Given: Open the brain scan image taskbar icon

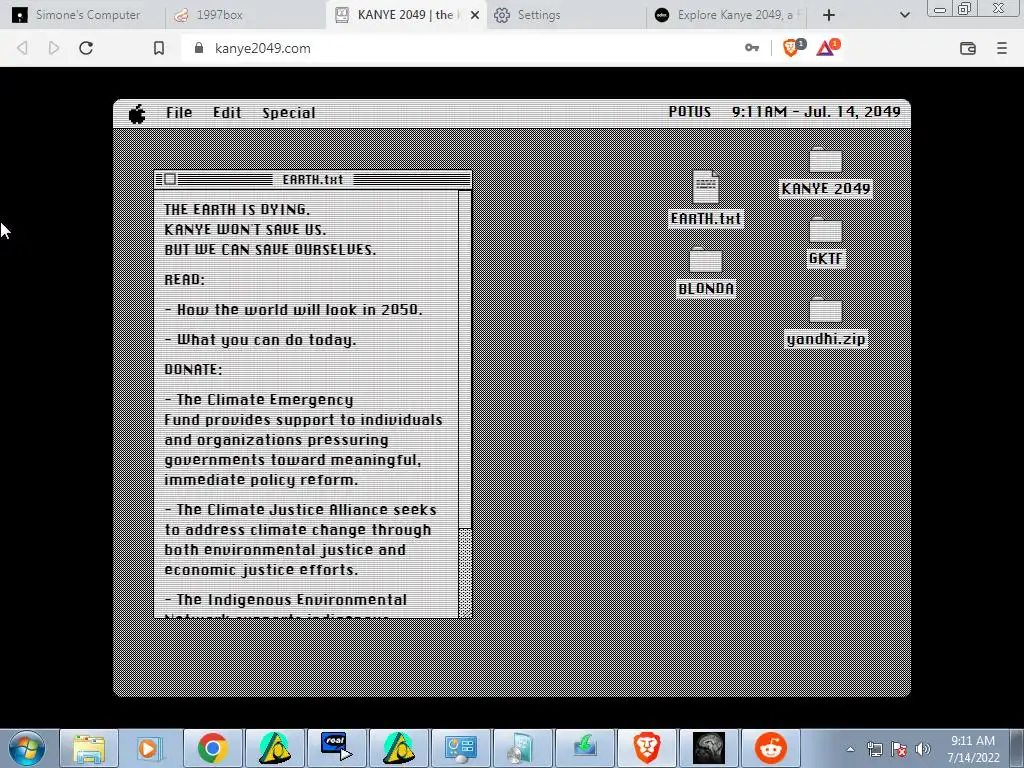Looking at the screenshot, I should click(709, 748).
